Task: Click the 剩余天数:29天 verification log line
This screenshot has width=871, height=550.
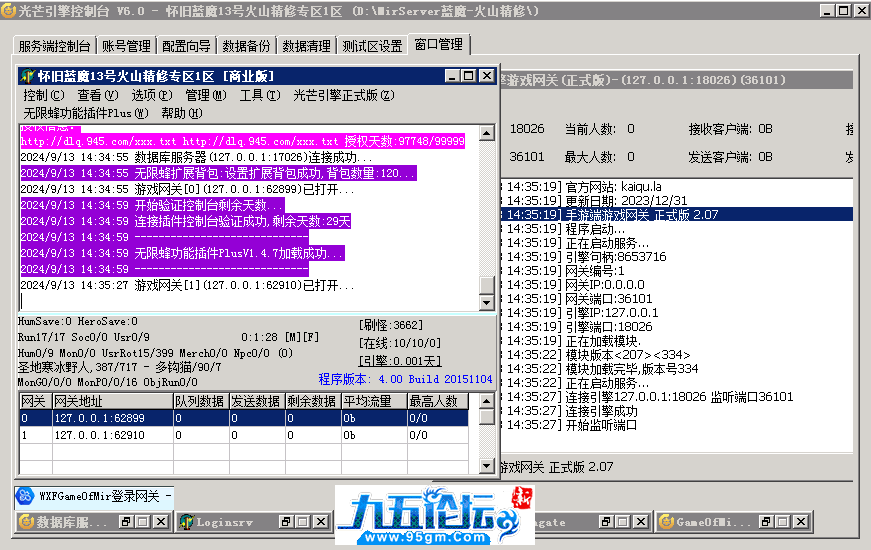Action: tap(186, 222)
